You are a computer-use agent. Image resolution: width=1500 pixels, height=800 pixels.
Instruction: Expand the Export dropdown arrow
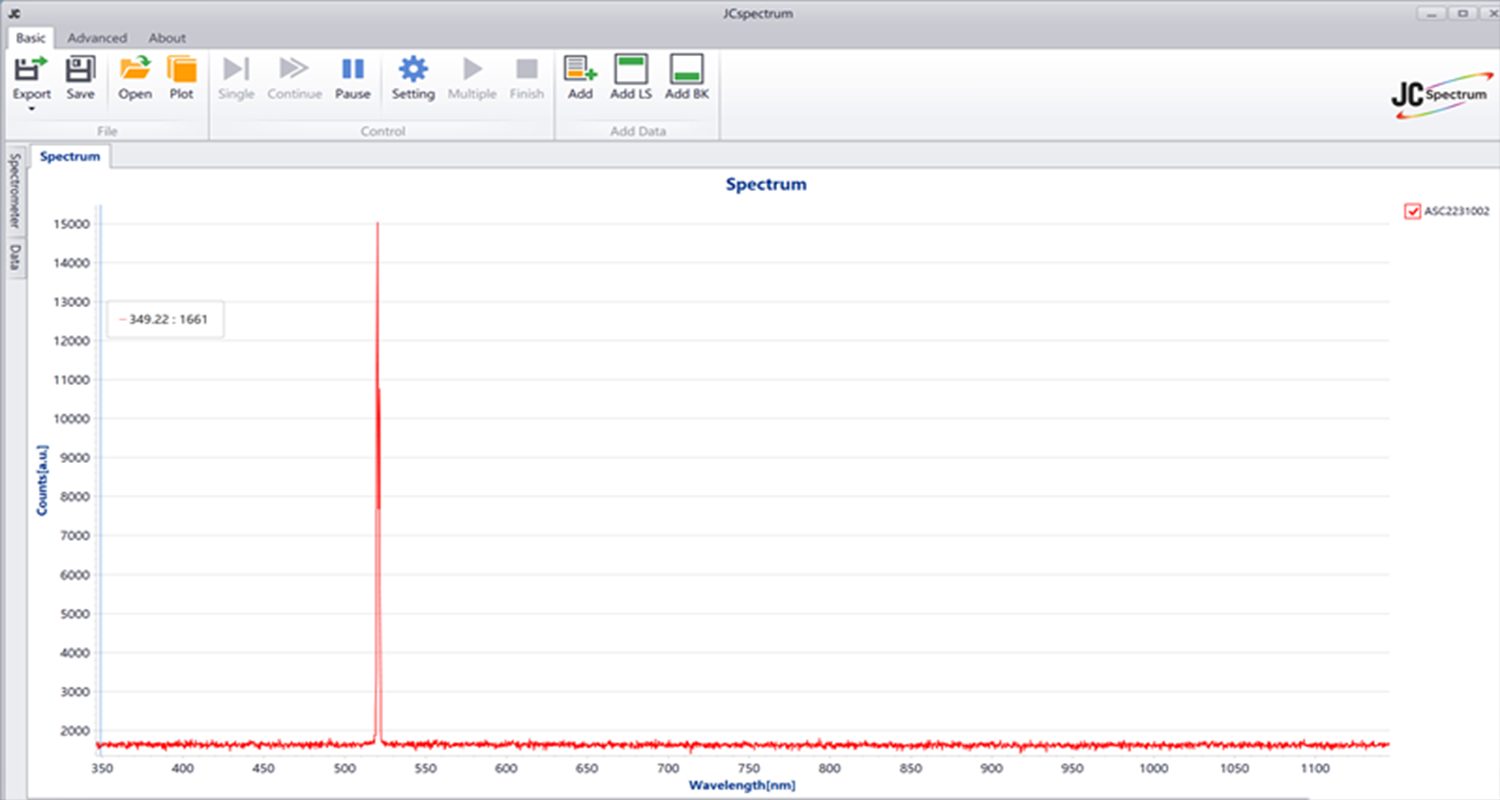pos(31,109)
